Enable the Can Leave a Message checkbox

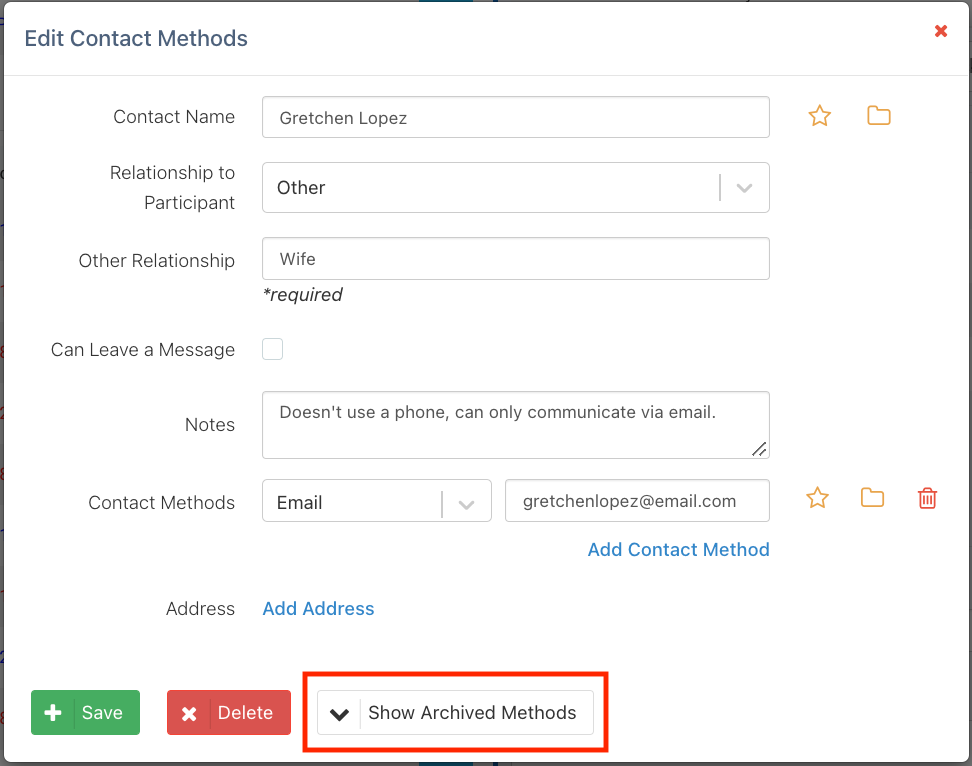click(272, 349)
